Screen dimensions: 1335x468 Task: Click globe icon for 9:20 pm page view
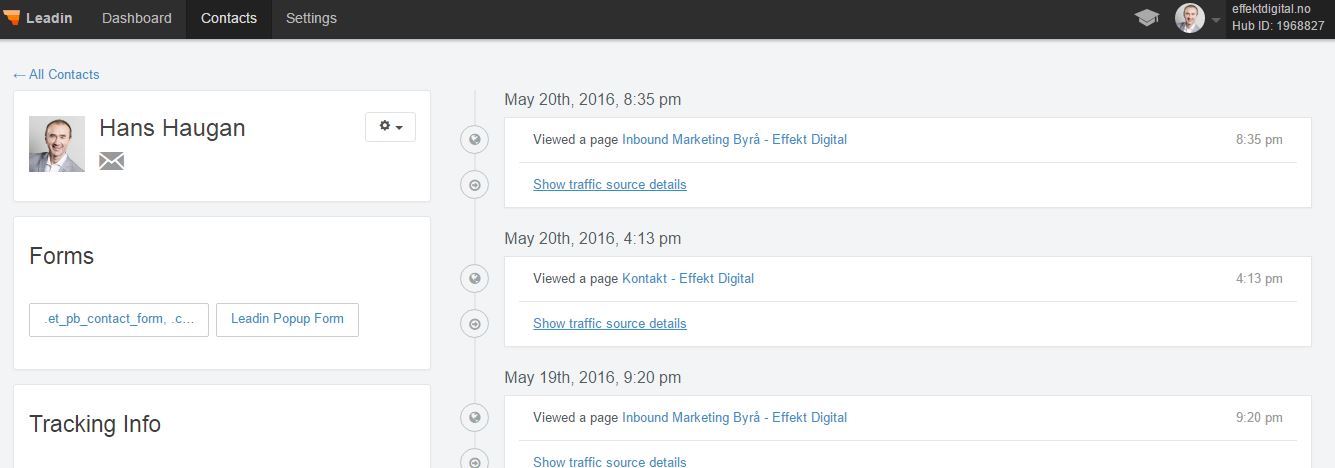[475, 418]
